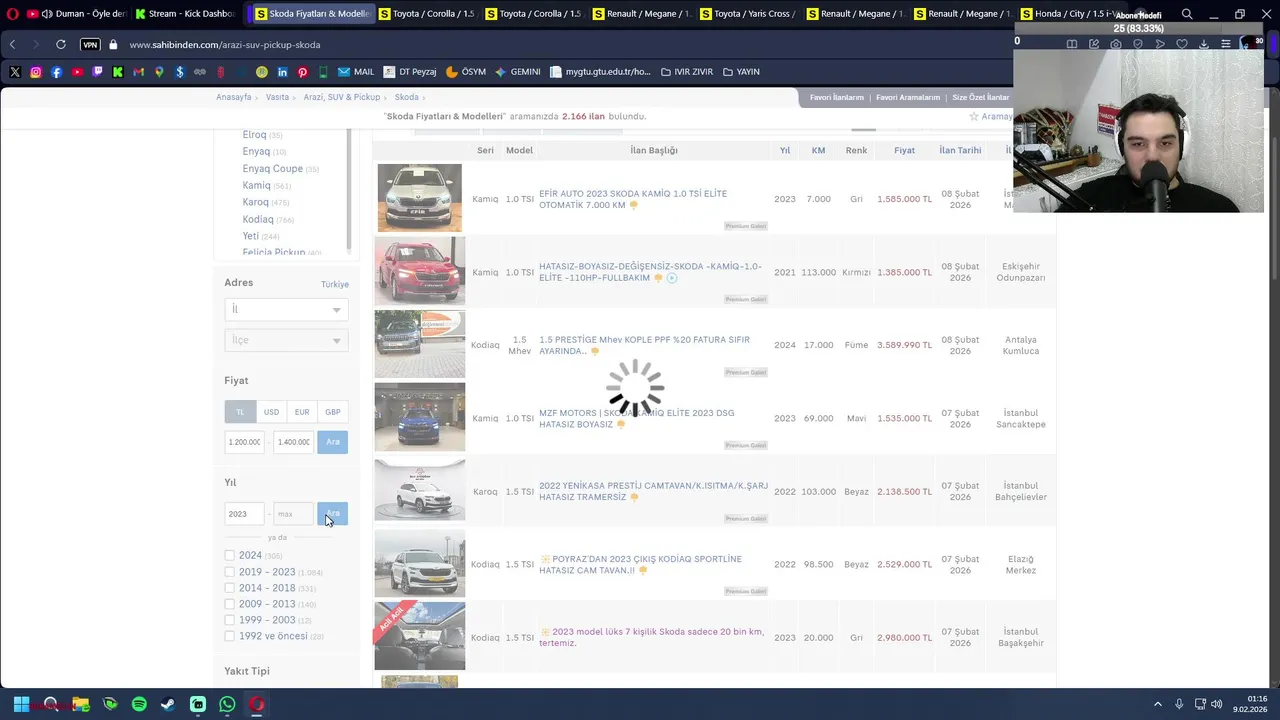
Task: Open thumbnail of red Kamiq listing
Action: [420, 271]
